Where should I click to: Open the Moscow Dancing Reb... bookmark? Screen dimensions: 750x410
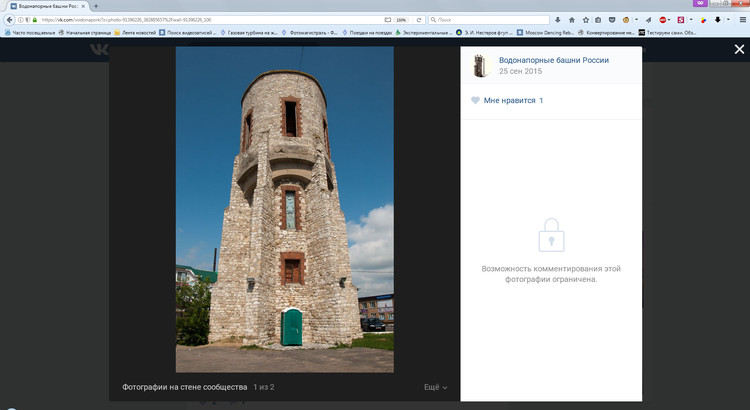click(545, 33)
